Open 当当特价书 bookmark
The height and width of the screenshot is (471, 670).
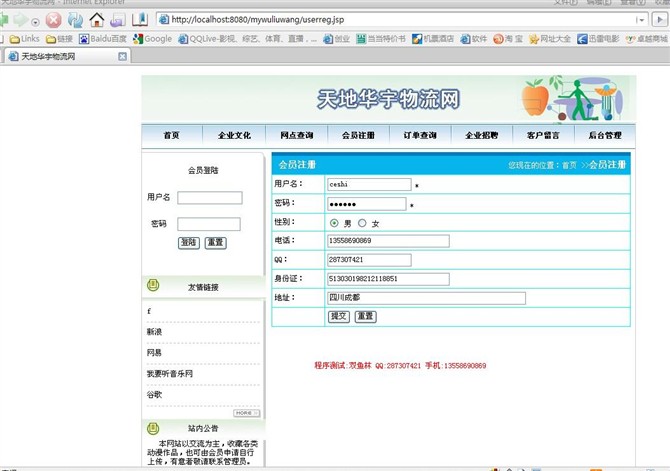pyautogui.click(x=381, y=39)
